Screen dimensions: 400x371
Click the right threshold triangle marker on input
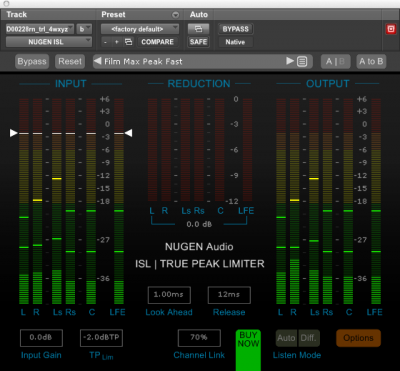[128, 133]
